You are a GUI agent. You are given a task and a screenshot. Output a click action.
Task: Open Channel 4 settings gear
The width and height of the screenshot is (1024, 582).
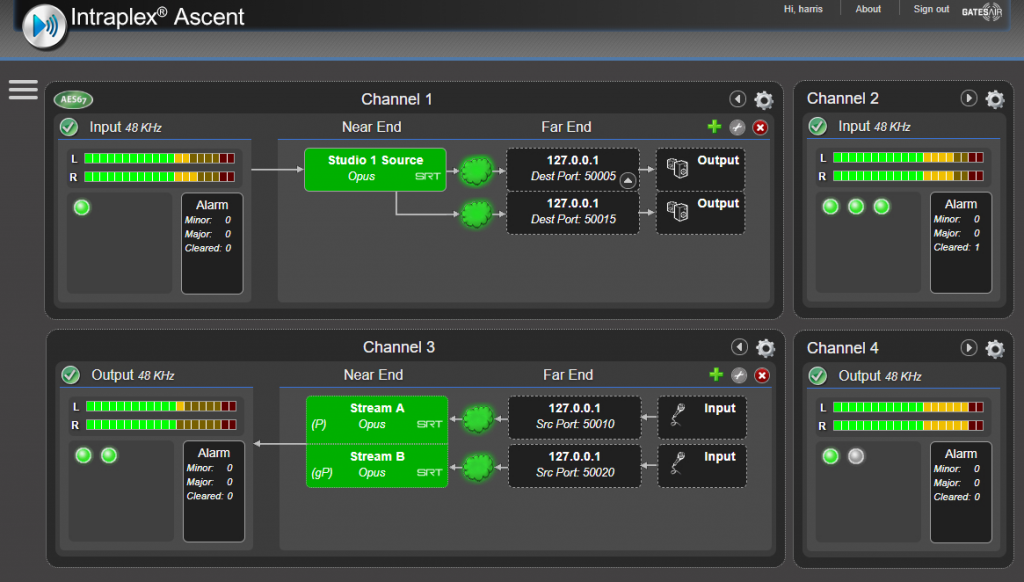[994, 349]
